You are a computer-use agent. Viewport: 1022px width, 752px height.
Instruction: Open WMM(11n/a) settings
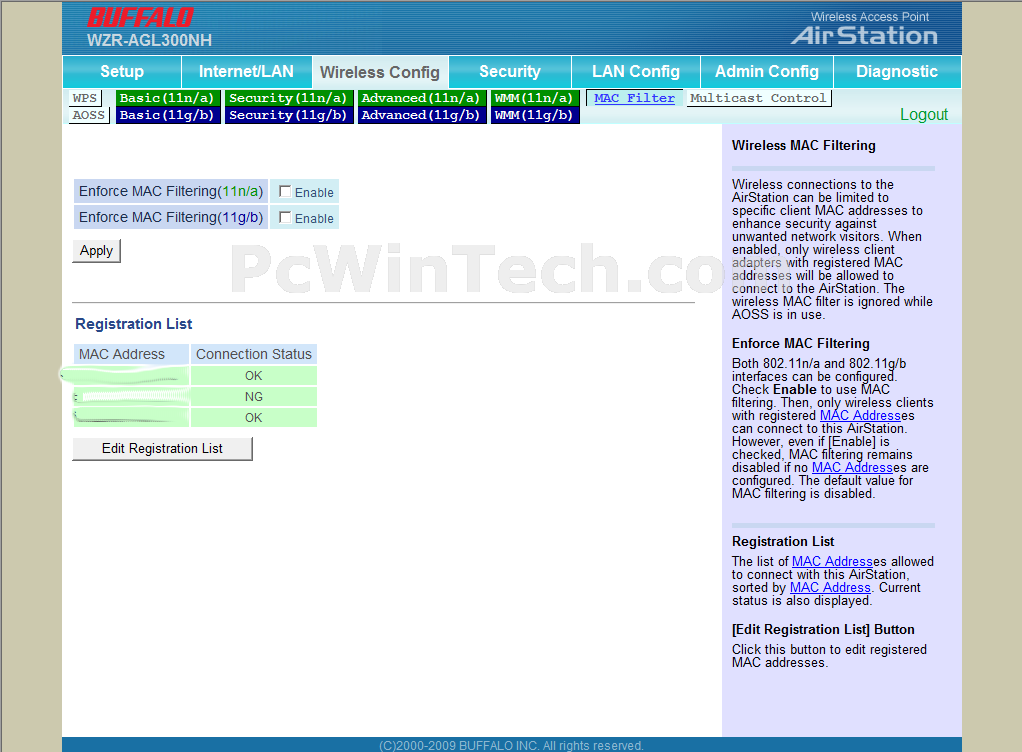coord(534,98)
